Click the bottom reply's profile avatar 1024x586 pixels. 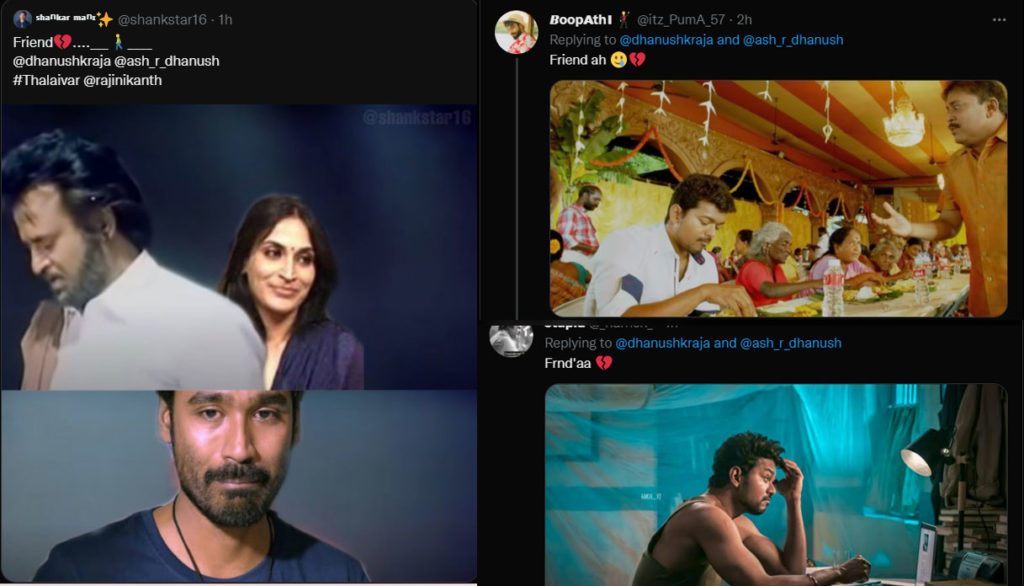[509, 338]
